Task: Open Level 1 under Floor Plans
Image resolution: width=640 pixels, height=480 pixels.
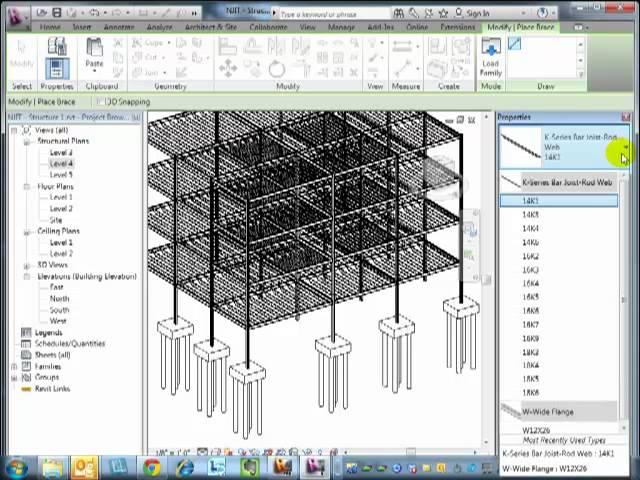Action: click(61, 198)
